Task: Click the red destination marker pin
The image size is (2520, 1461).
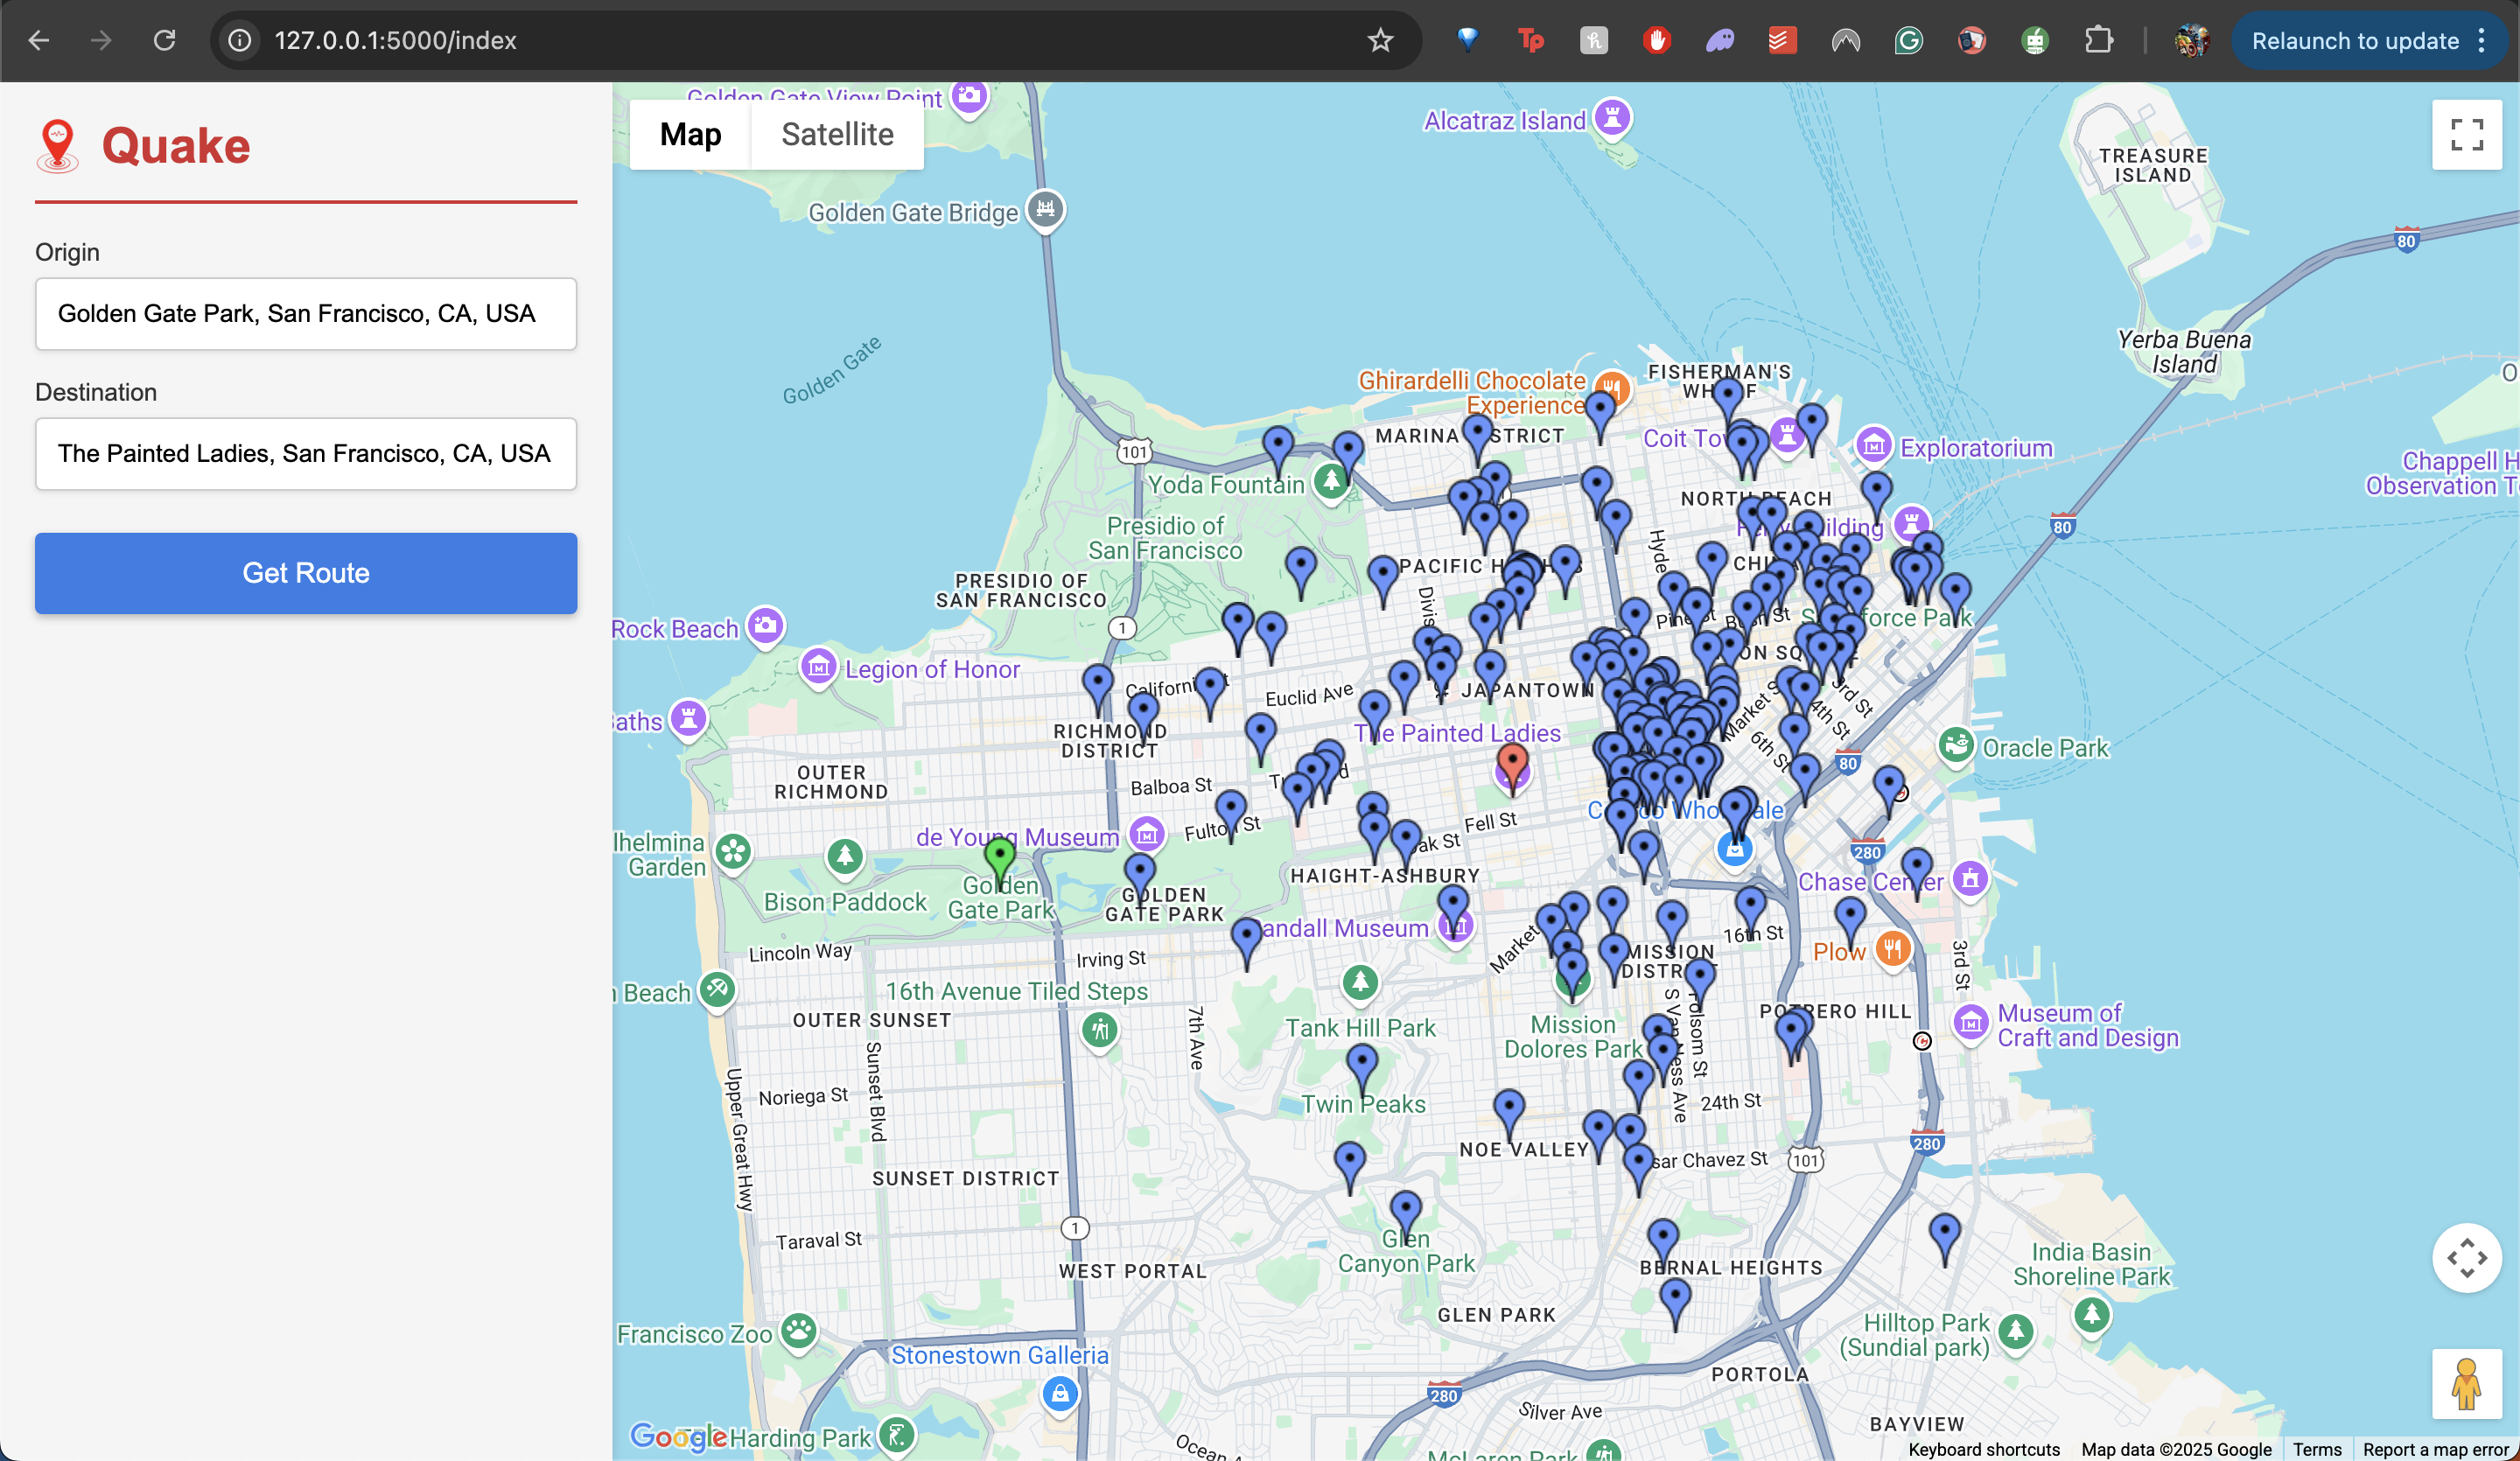Action: (1512, 763)
